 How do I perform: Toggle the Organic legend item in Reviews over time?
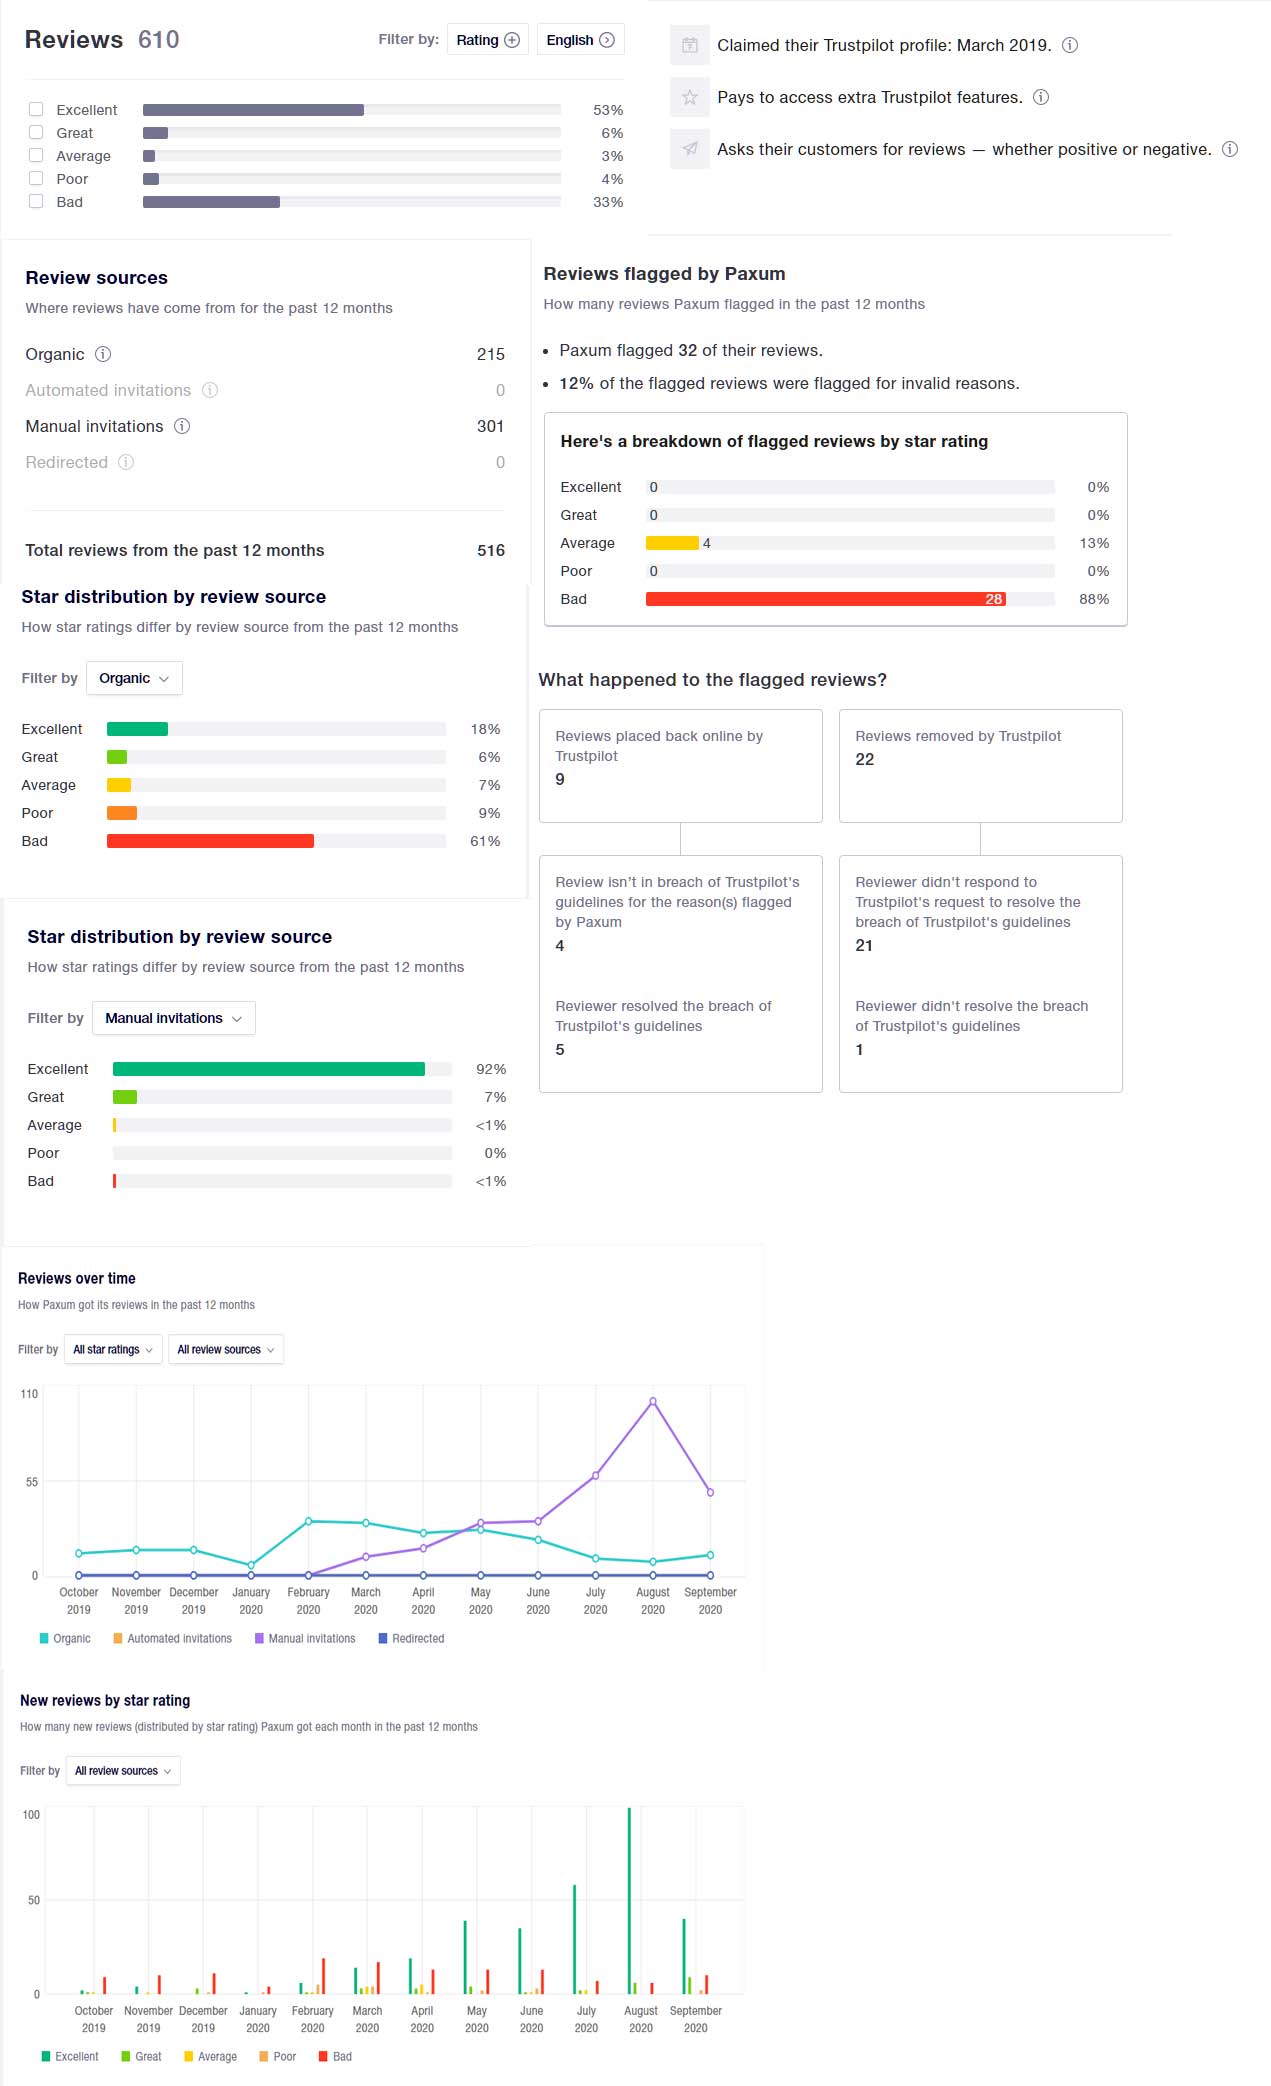click(65, 1638)
